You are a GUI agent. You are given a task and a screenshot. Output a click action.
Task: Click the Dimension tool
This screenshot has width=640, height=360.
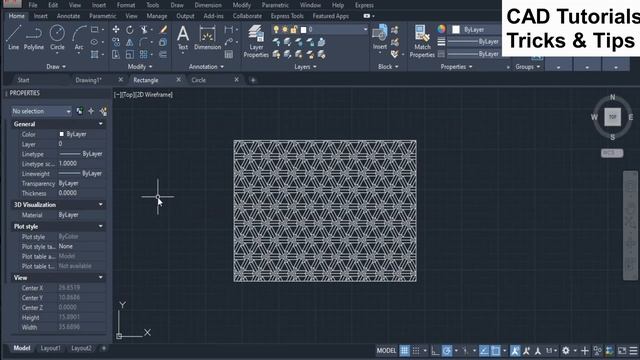point(207,38)
